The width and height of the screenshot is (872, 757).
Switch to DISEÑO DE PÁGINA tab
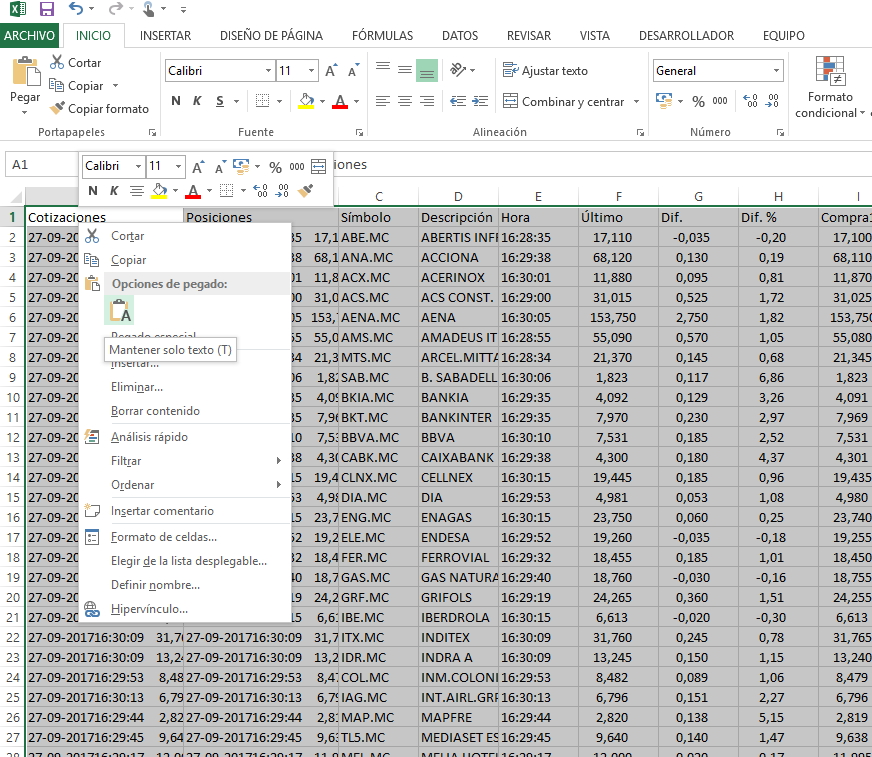click(271, 36)
